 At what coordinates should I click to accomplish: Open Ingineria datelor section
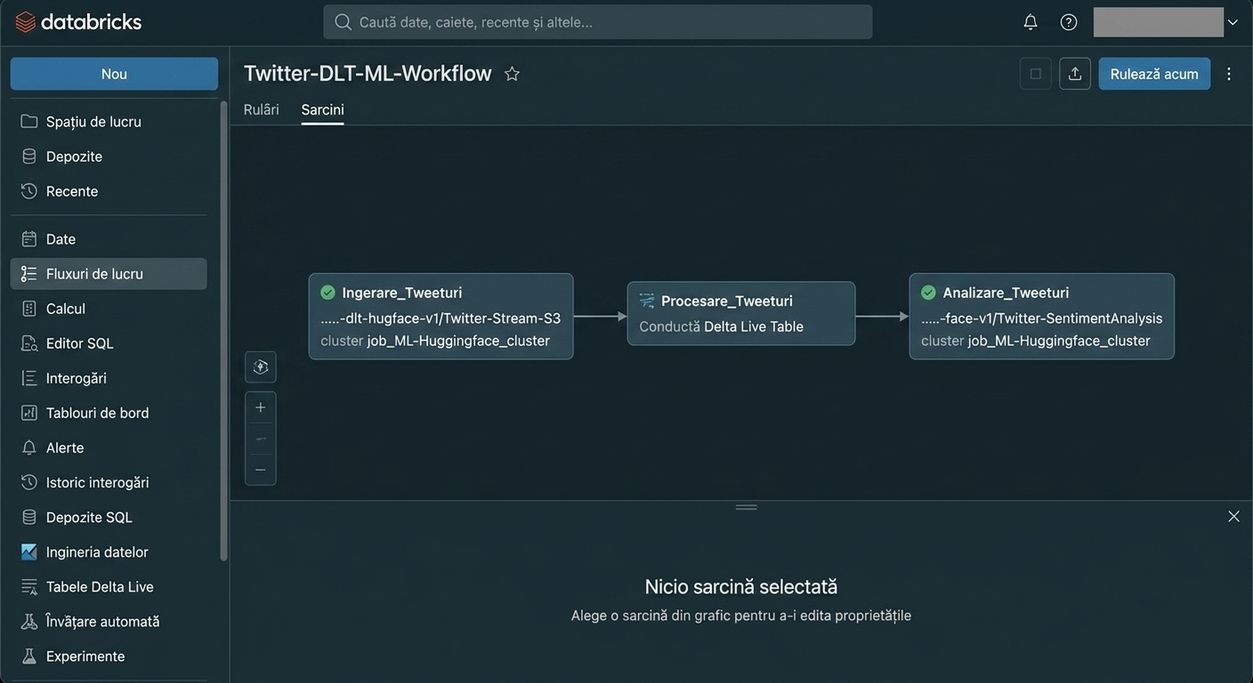[x=108, y=552]
